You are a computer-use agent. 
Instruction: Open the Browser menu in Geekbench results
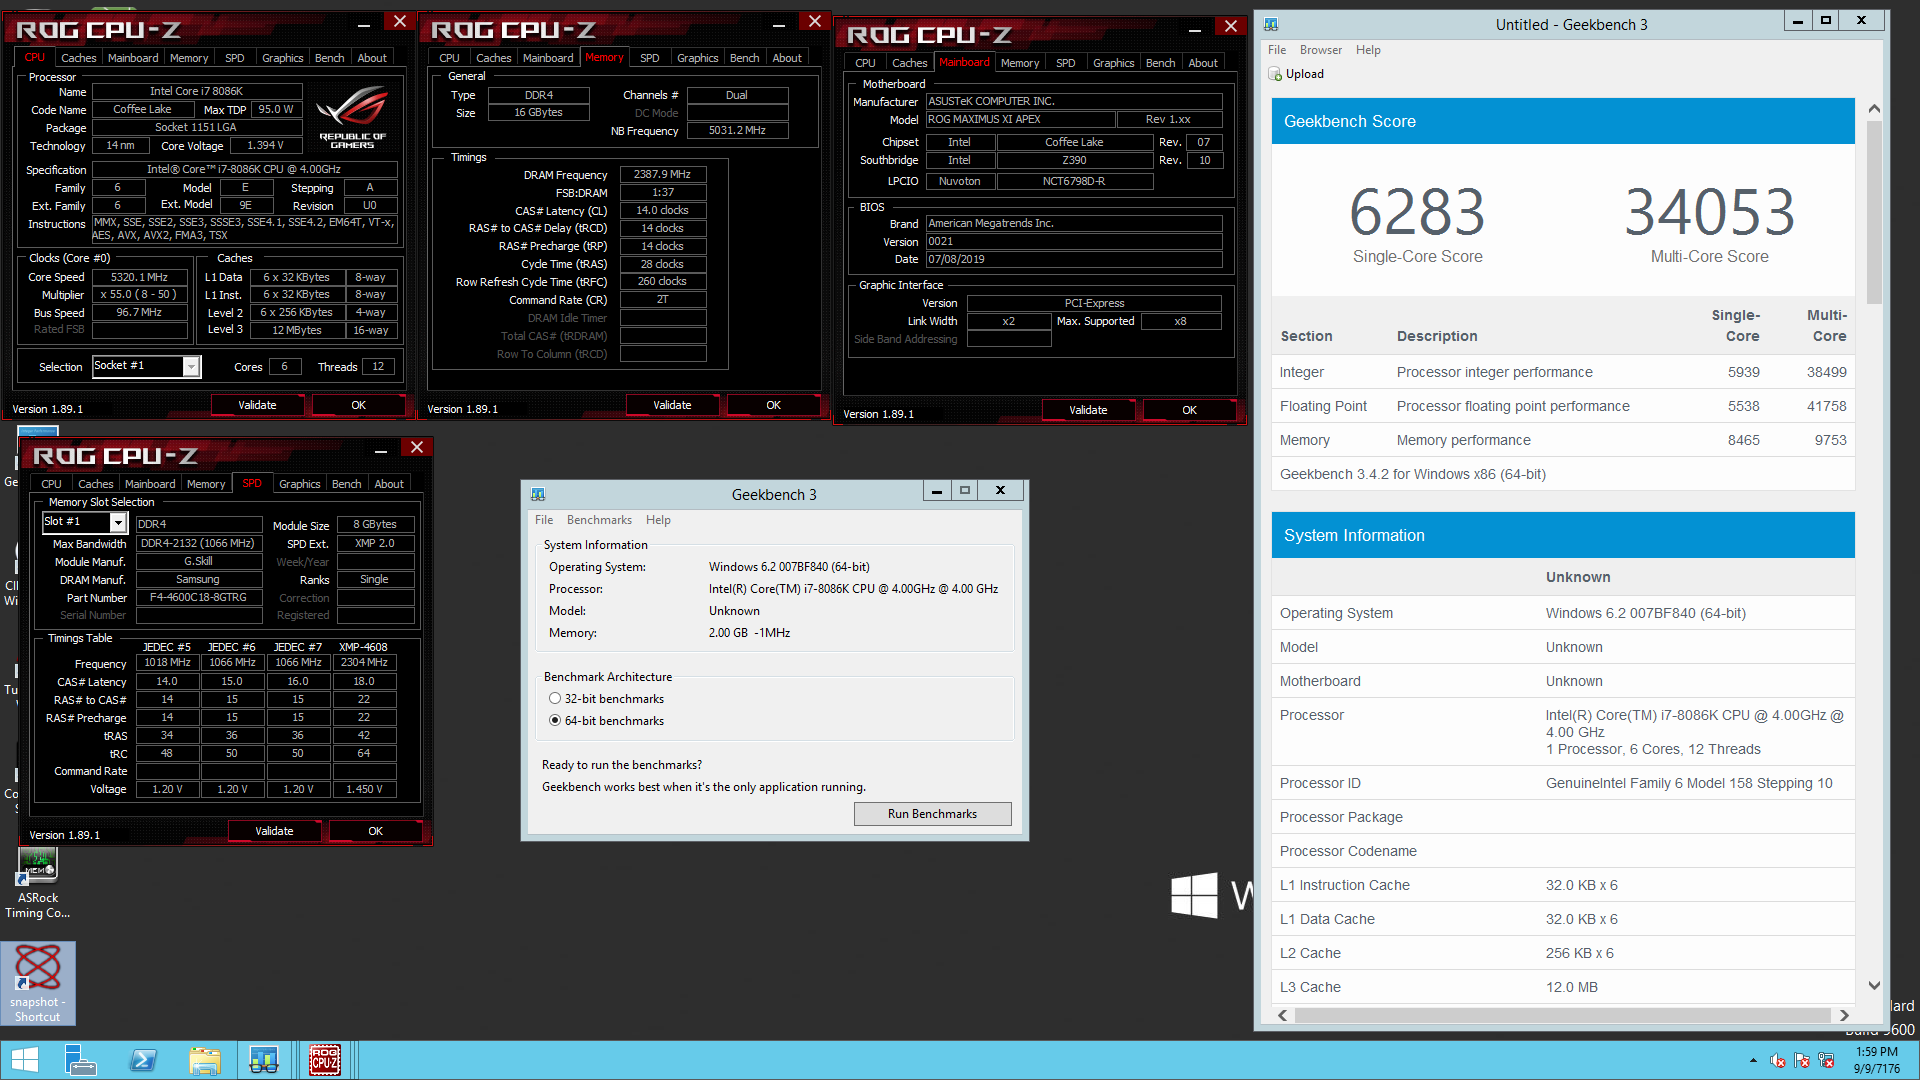(1320, 50)
